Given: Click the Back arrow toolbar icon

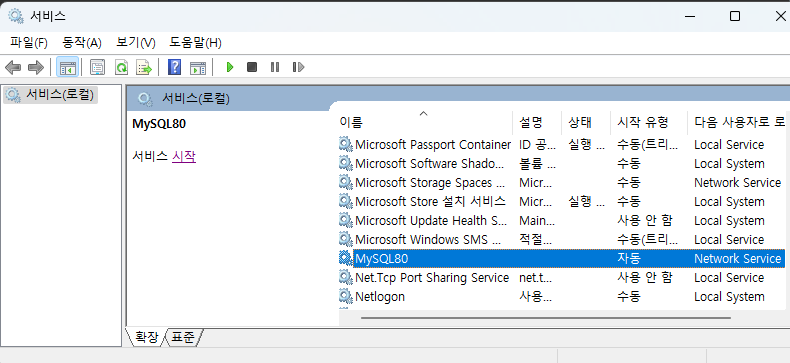Looking at the screenshot, I should (x=13, y=67).
